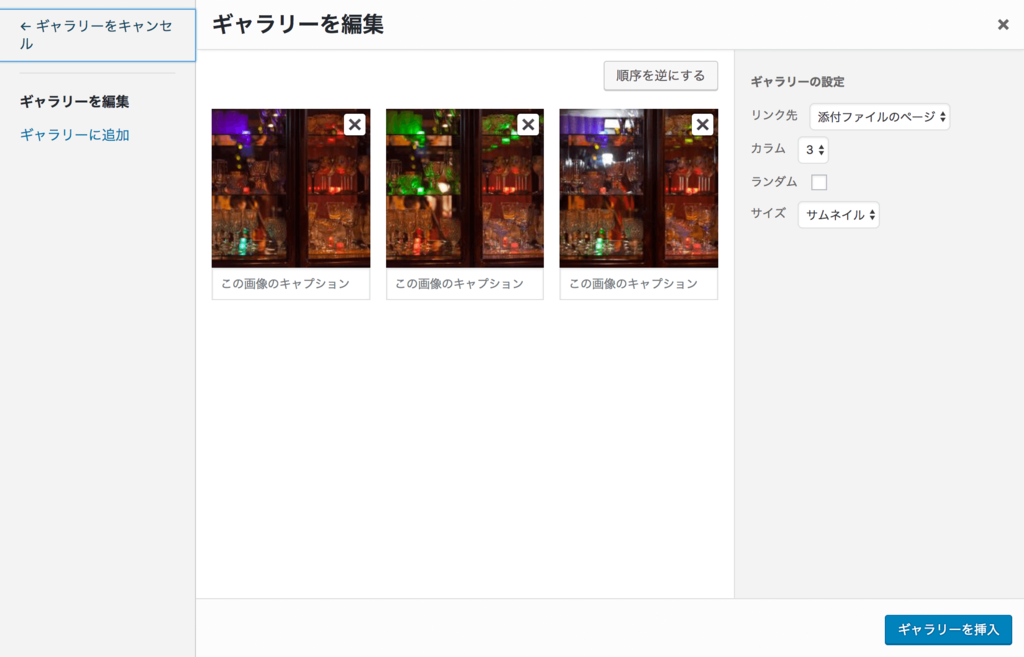The image size is (1024, 657).
Task: Select the rightmost glassware photo thumbnail
Action: click(638, 190)
